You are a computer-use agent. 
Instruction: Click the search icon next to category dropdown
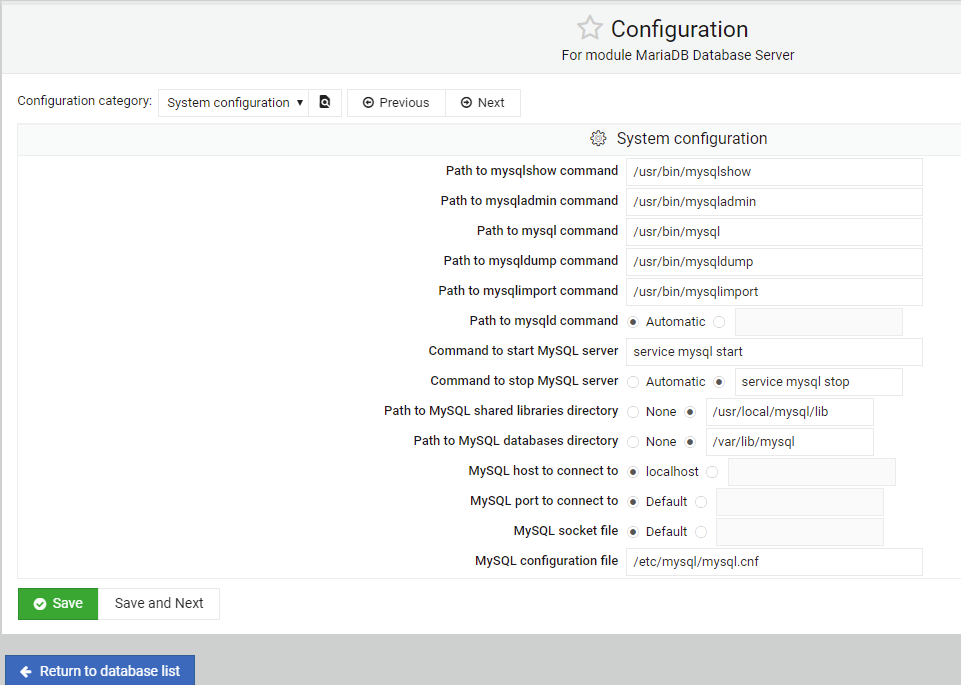(325, 102)
